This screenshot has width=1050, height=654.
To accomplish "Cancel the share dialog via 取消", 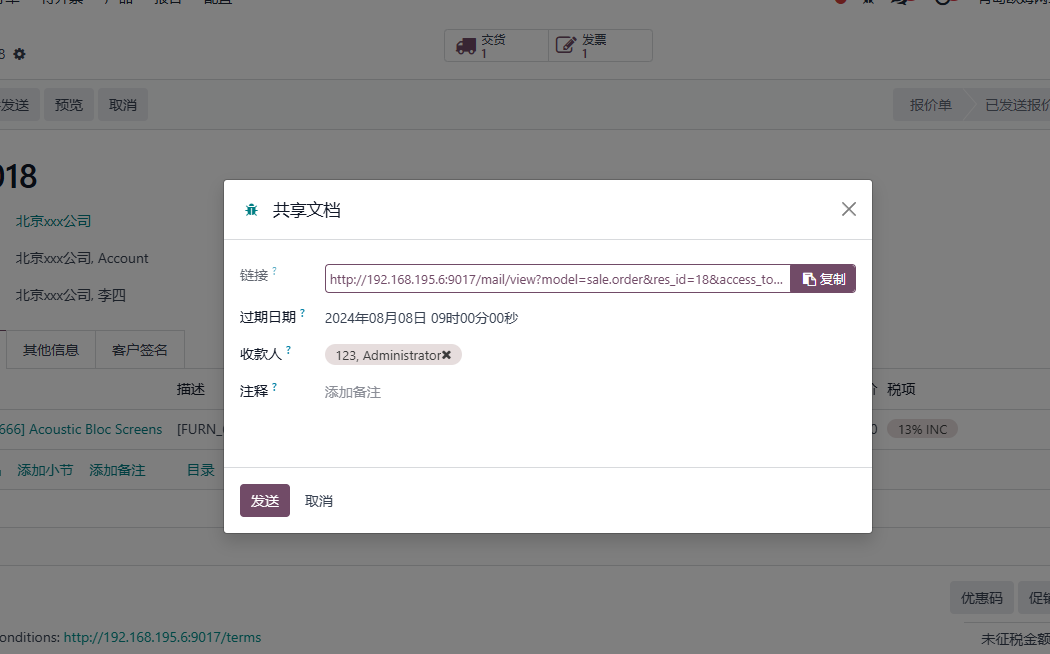I will click(x=319, y=501).
